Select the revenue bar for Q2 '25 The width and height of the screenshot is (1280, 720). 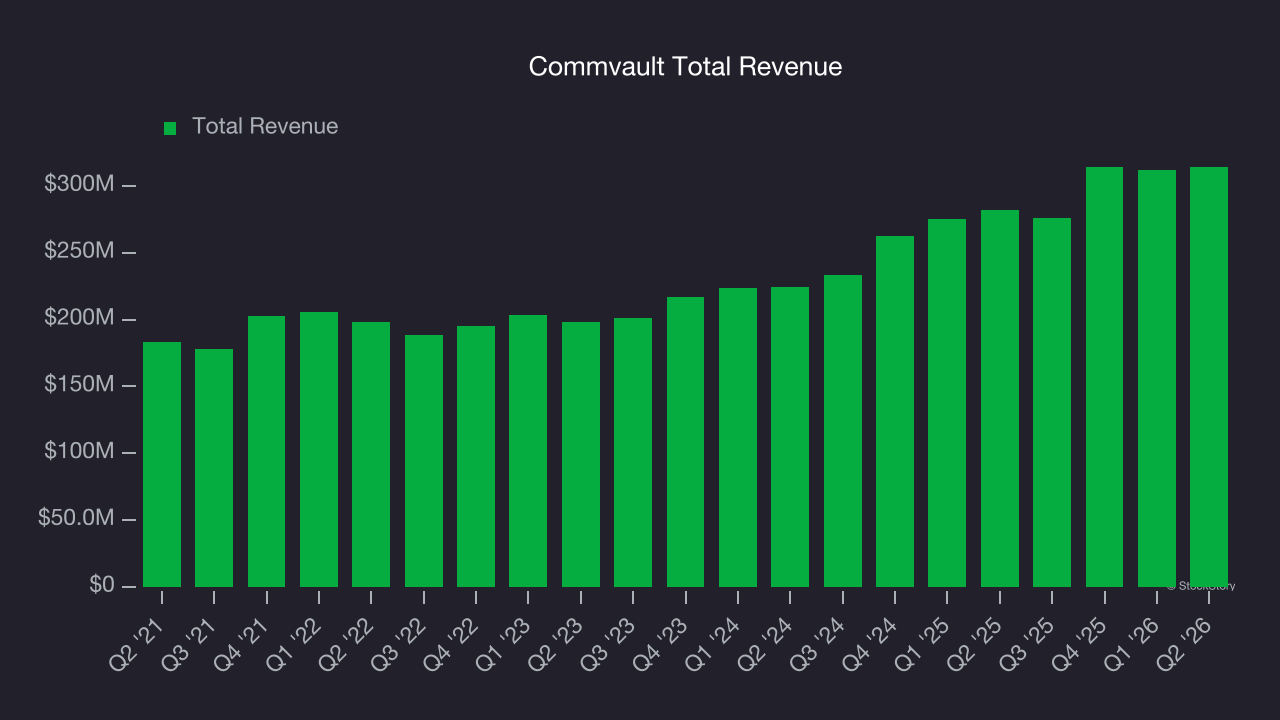click(x=1000, y=398)
